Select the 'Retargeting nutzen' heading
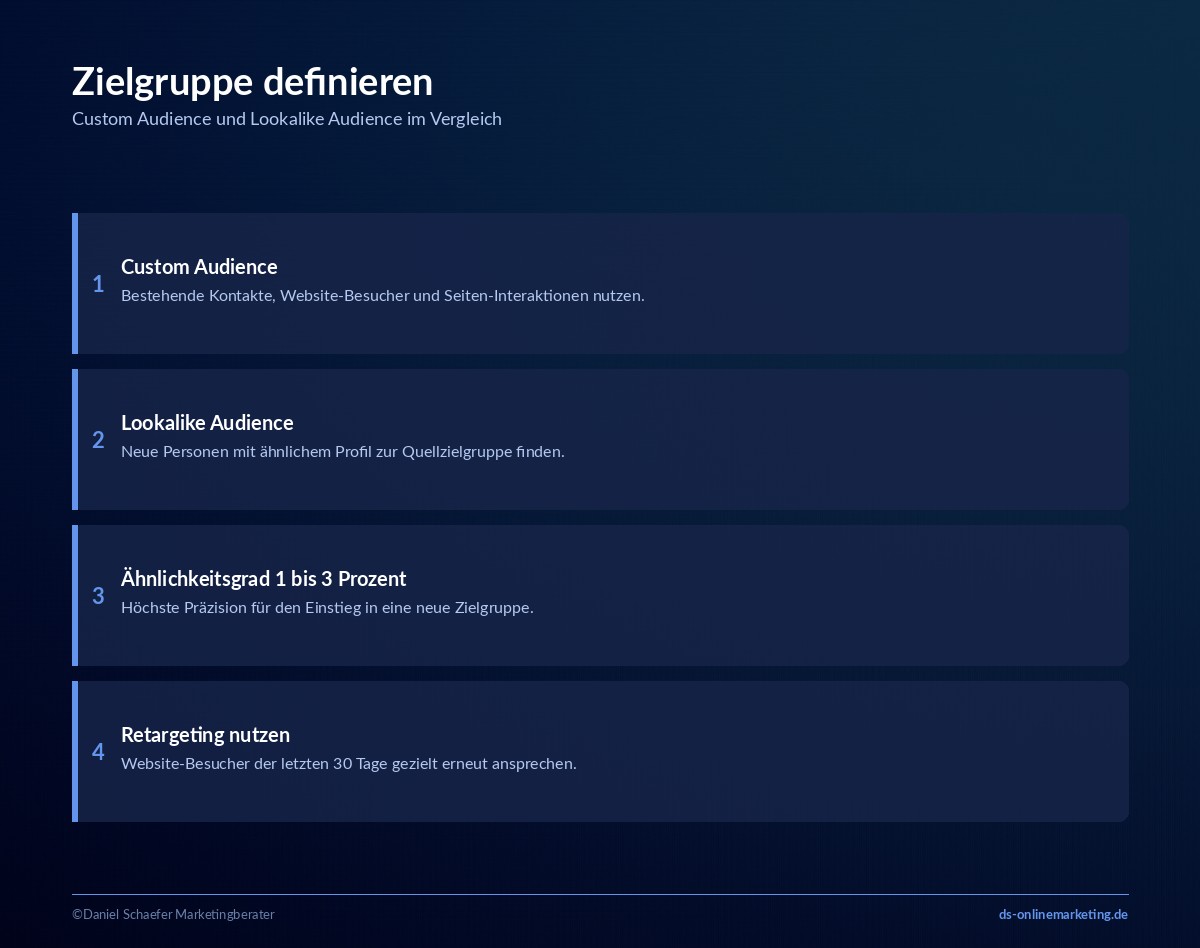The height and width of the screenshot is (948, 1200). tap(205, 734)
